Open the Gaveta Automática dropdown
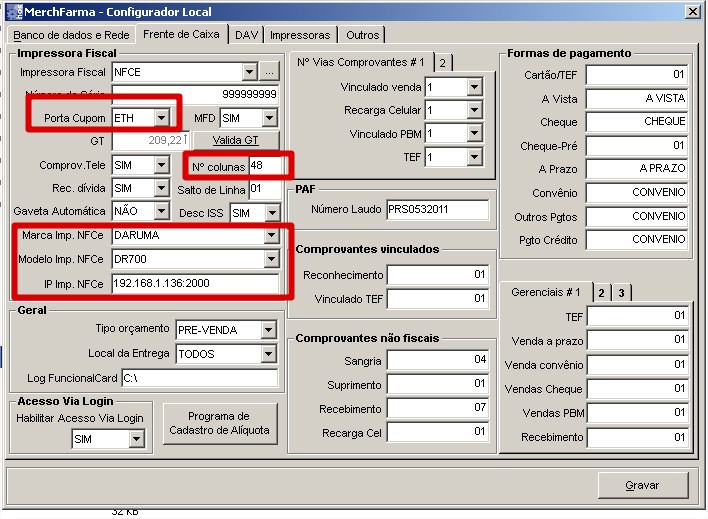 161,211
